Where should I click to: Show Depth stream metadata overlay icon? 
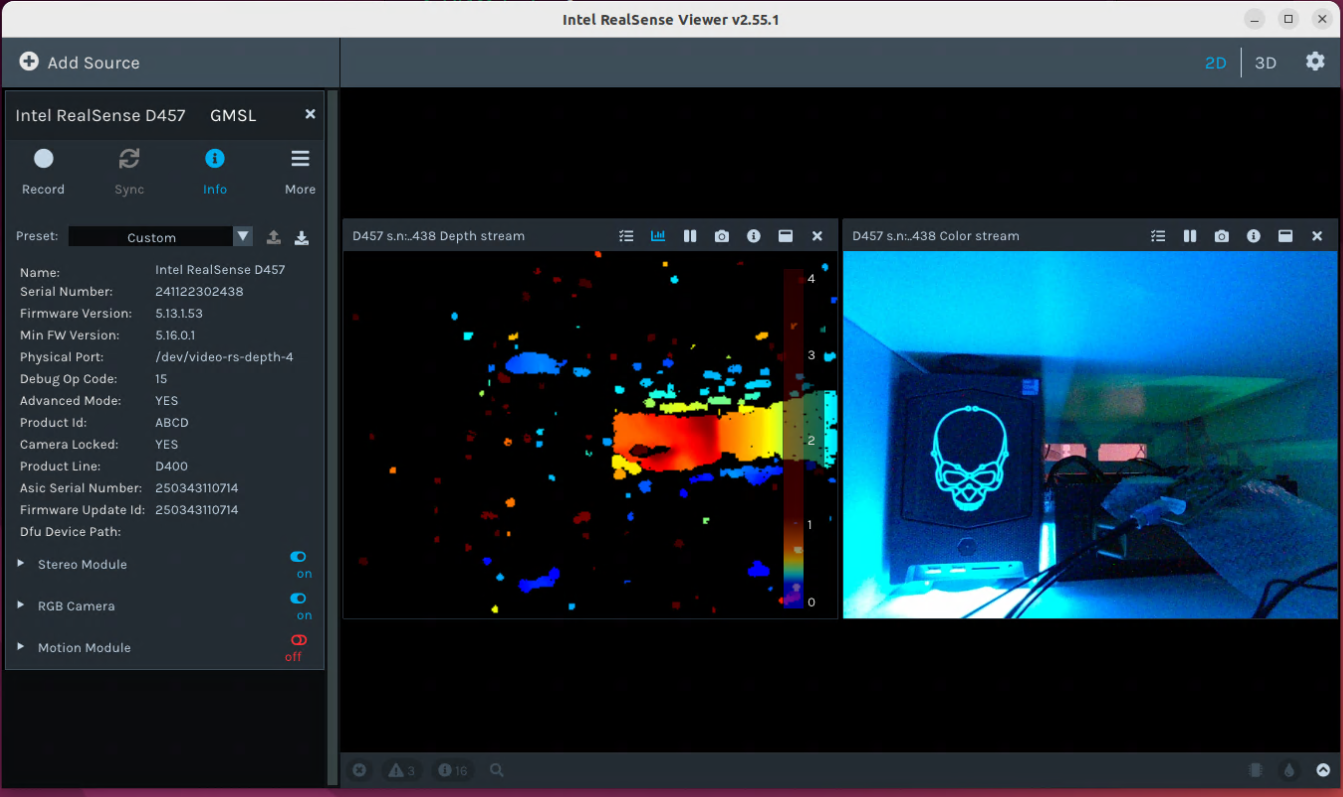point(626,236)
